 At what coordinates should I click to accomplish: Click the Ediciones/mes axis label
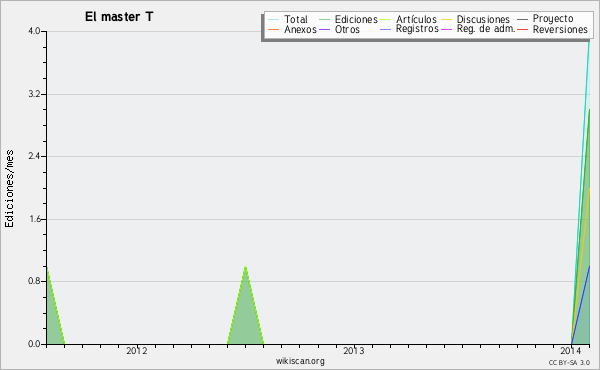point(9,189)
